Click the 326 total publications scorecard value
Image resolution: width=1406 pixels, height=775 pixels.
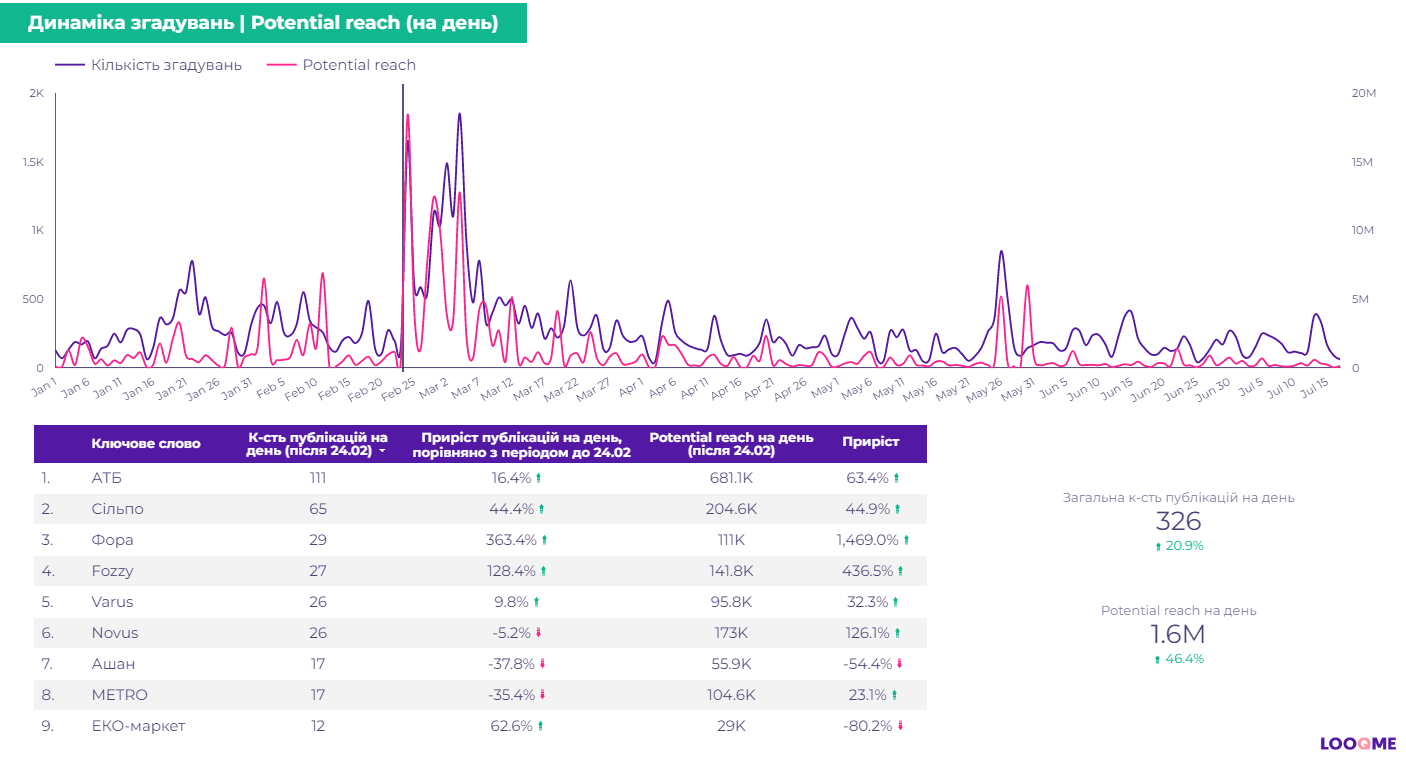(x=1178, y=521)
